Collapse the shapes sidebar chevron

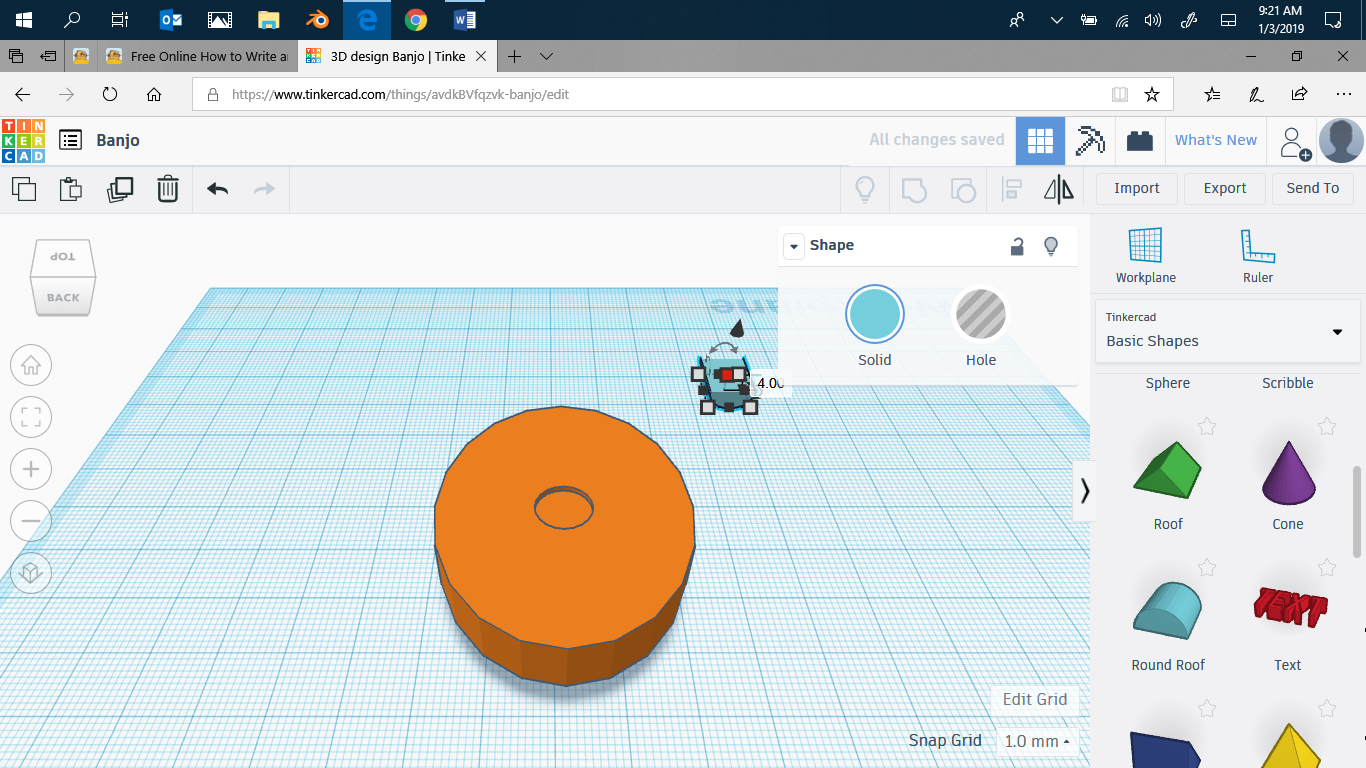1084,490
